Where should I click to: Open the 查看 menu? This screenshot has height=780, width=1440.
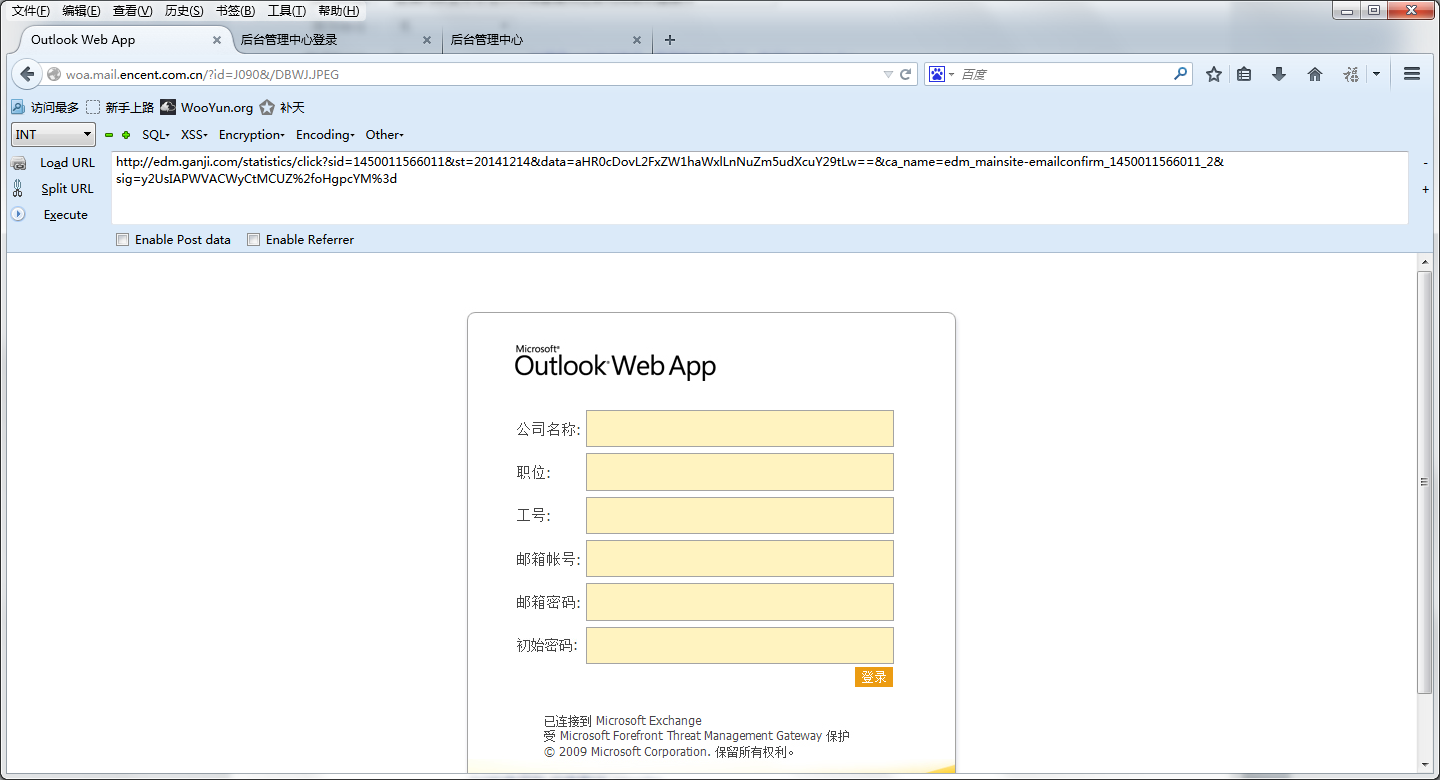133,11
